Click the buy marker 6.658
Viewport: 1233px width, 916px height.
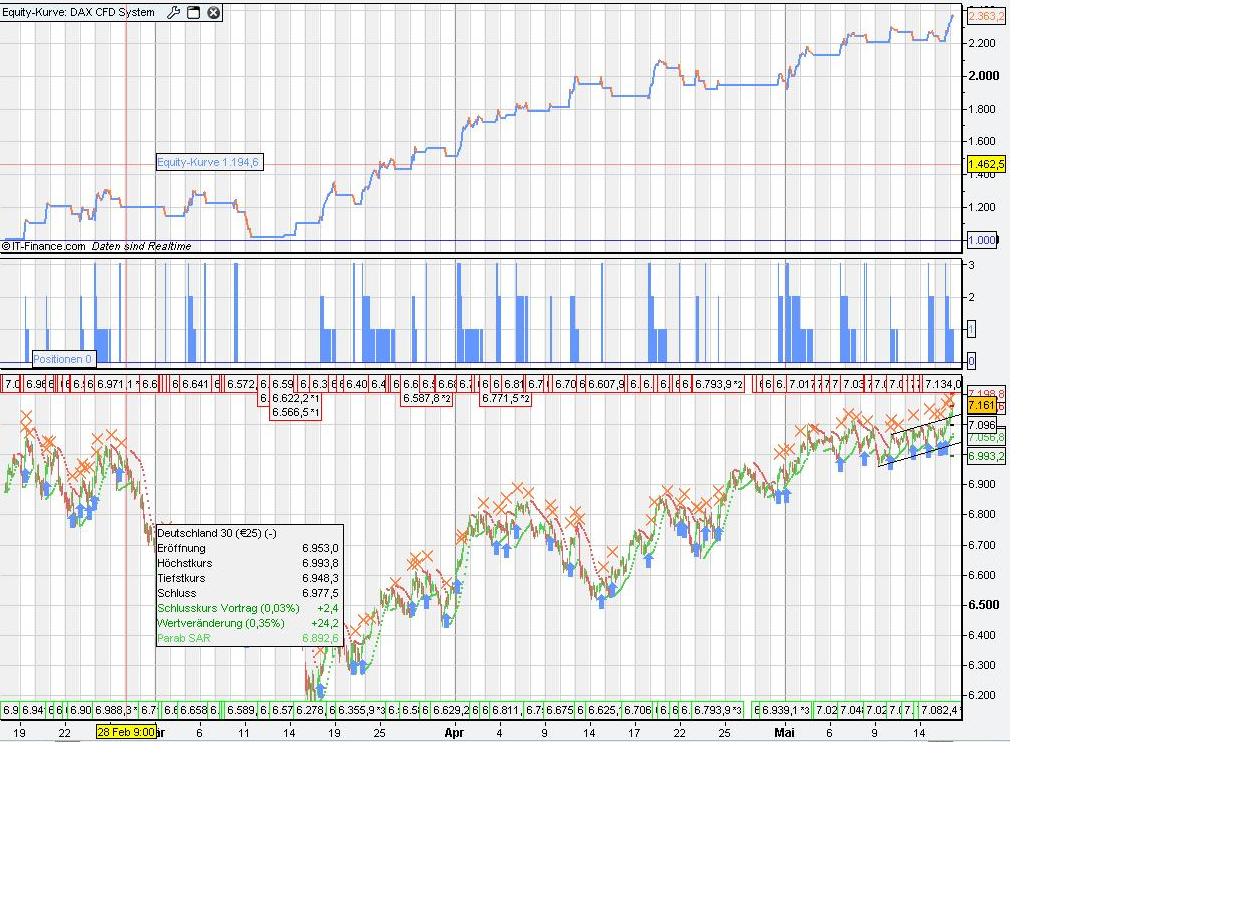pyautogui.click(x=194, y=710)
